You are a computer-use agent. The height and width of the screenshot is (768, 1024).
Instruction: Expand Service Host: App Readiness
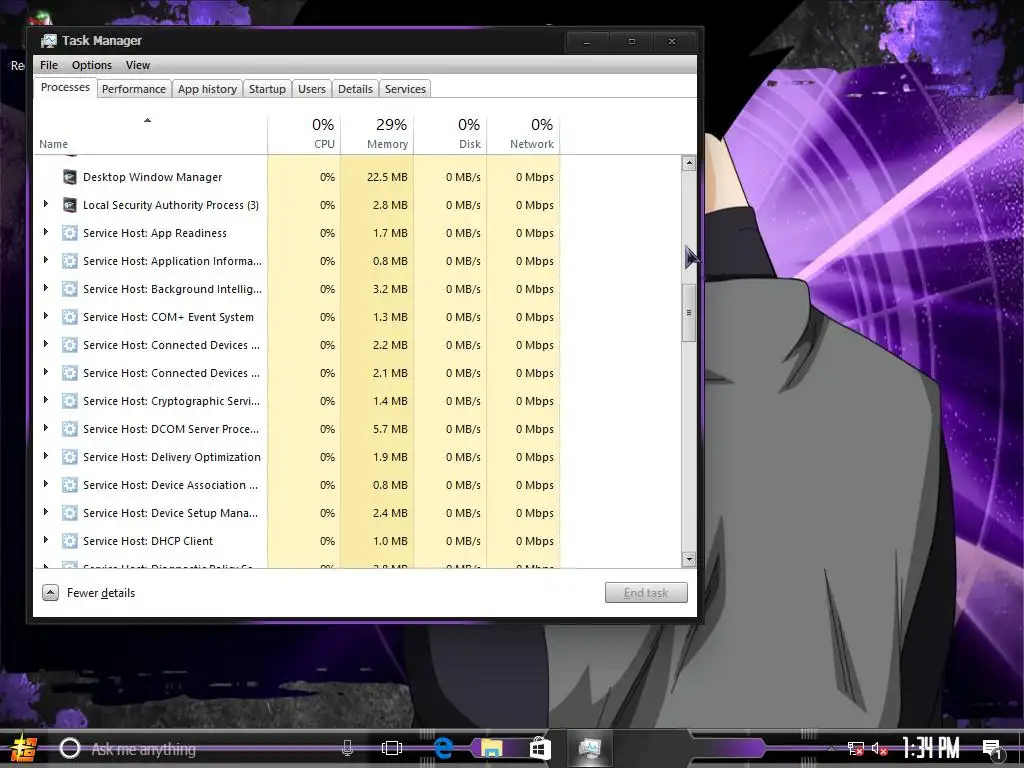pos(46,232)
